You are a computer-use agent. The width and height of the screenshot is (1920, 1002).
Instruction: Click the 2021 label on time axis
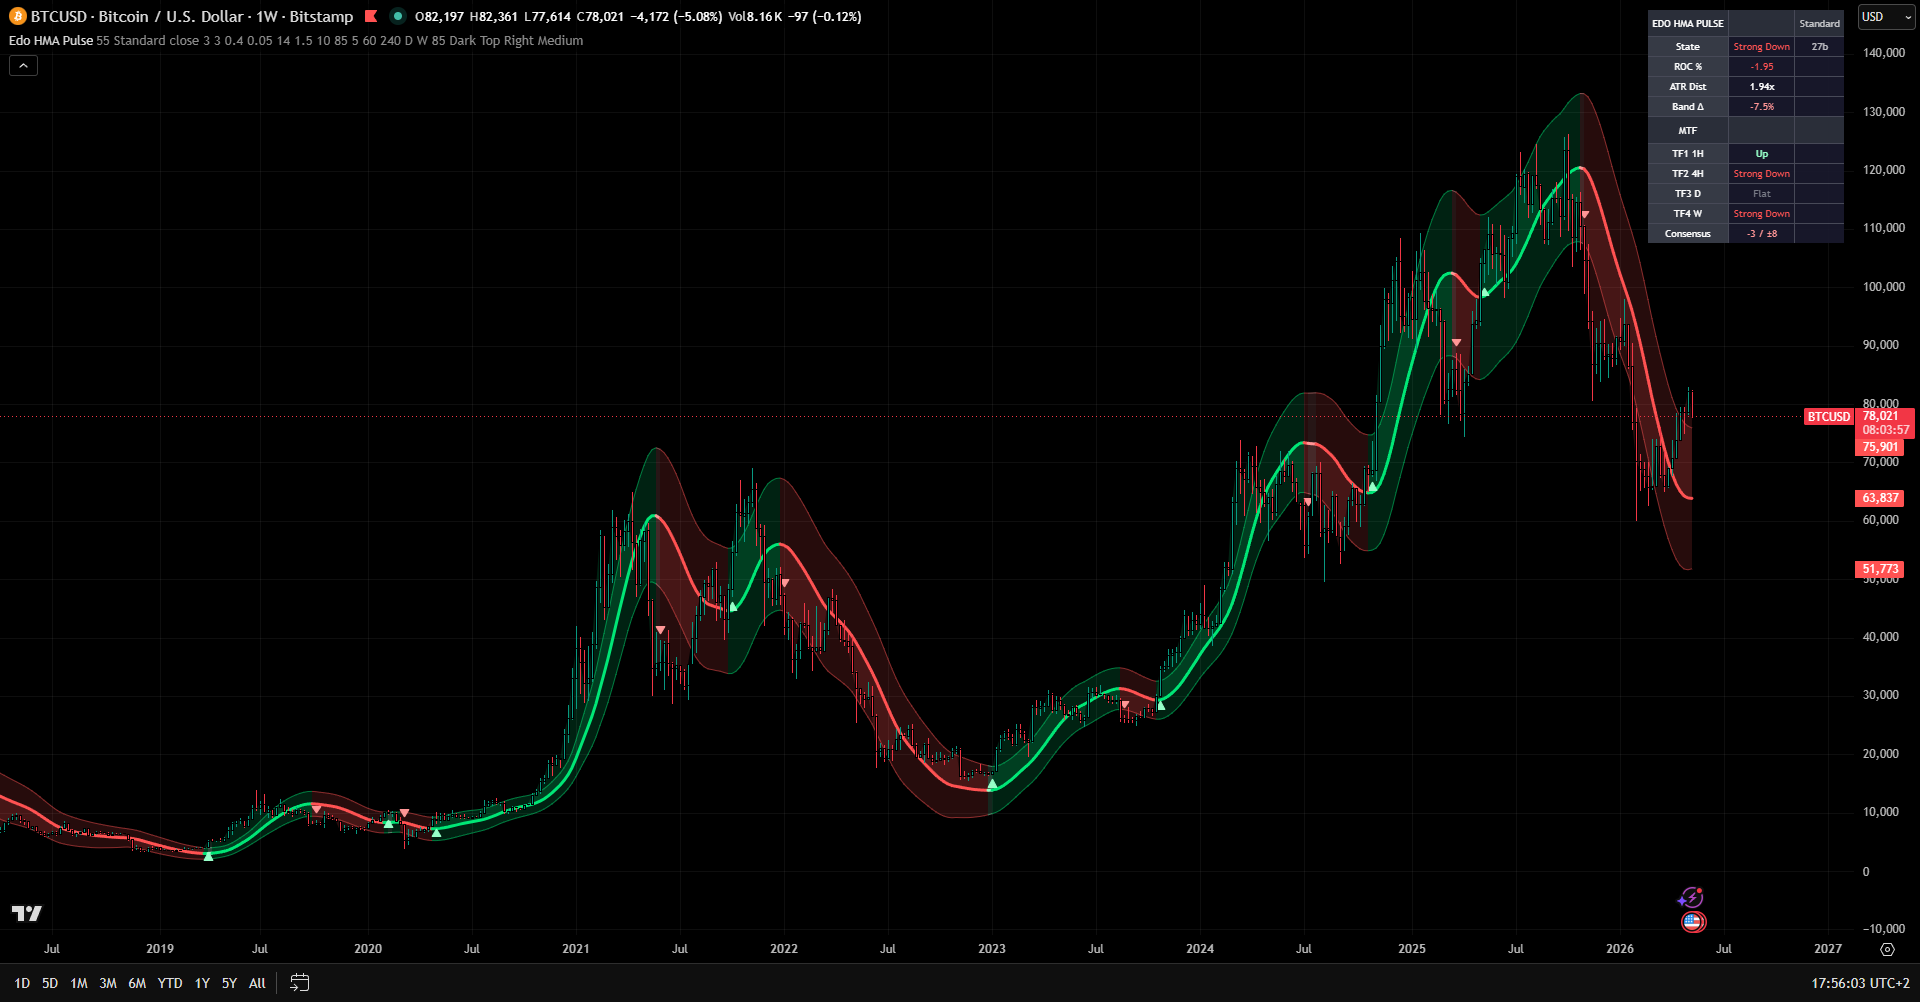(x=576, y=949)
